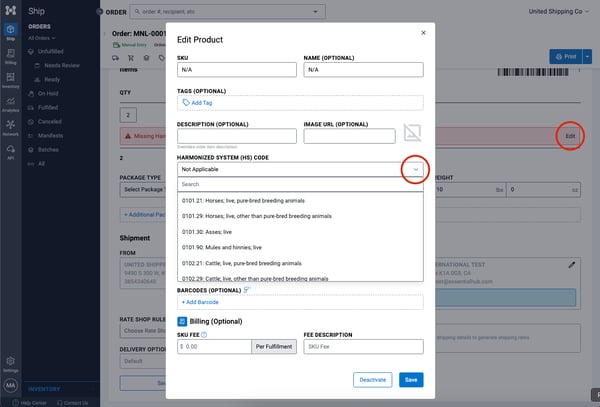Open Settings from the sidebar gear icon

10,362
